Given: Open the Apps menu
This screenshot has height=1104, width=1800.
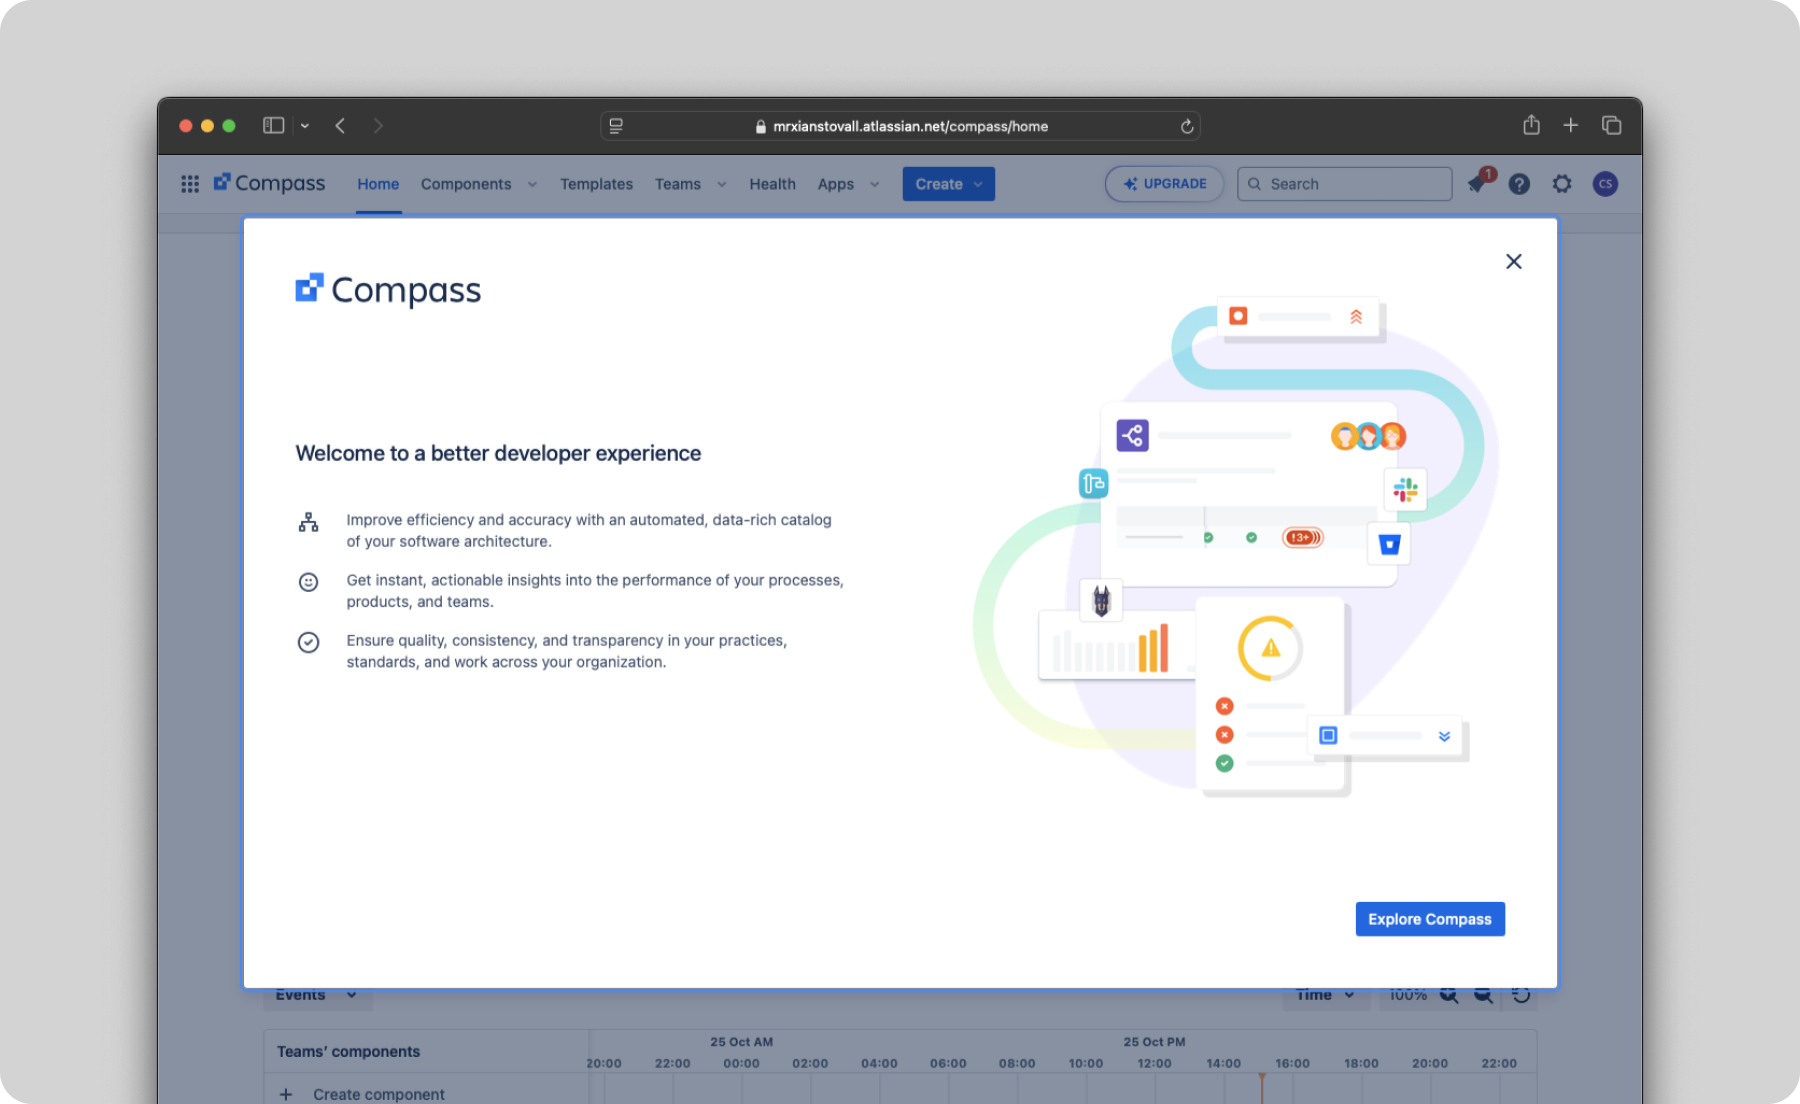Looking at the screenshot, I should pyautogui.click(x=835, y=184).
